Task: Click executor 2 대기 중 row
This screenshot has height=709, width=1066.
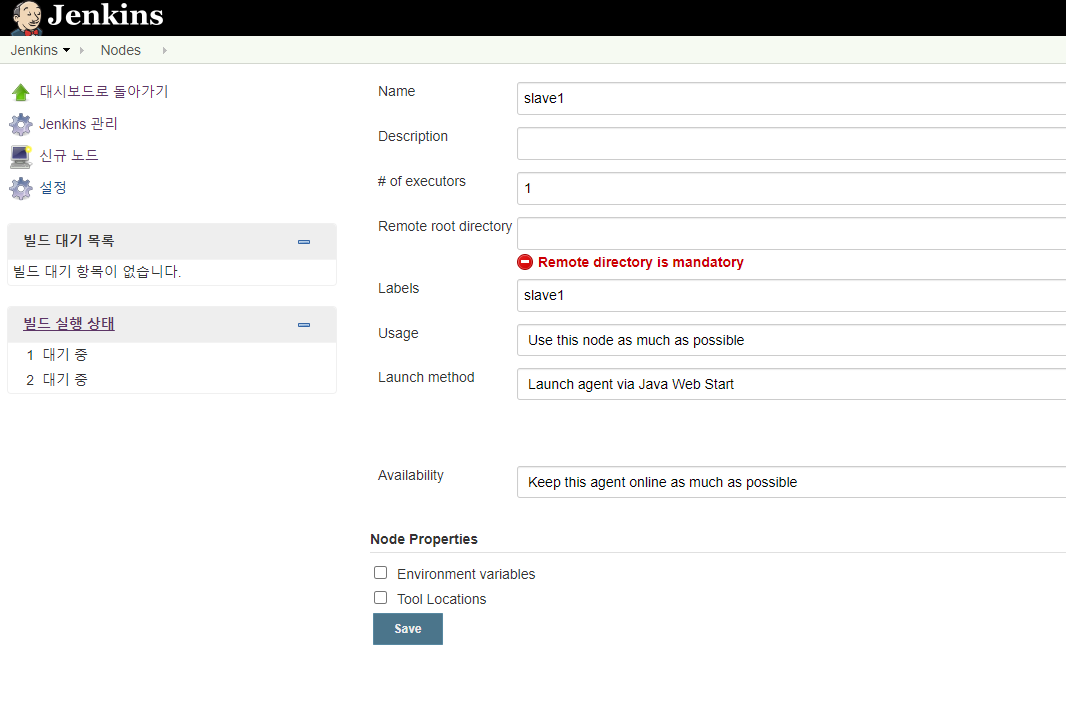Action: (x=172, y=380)
